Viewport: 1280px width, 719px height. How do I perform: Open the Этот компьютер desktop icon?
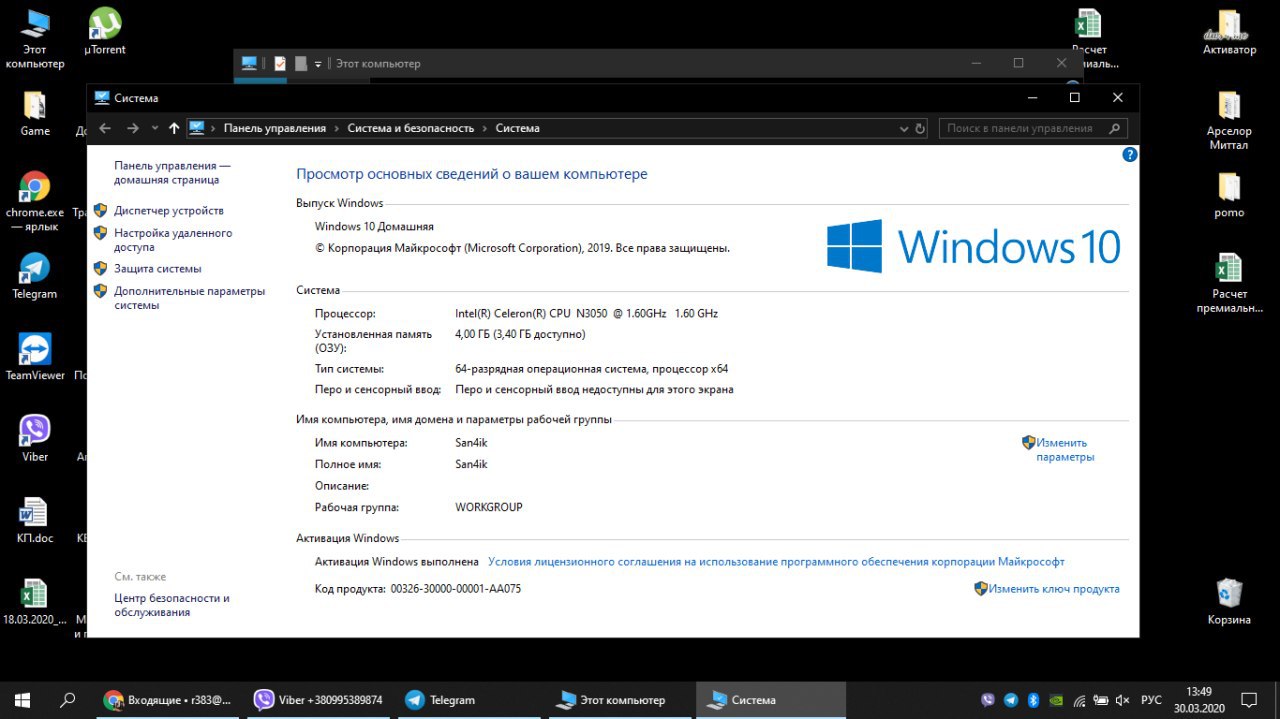[35, 38]
